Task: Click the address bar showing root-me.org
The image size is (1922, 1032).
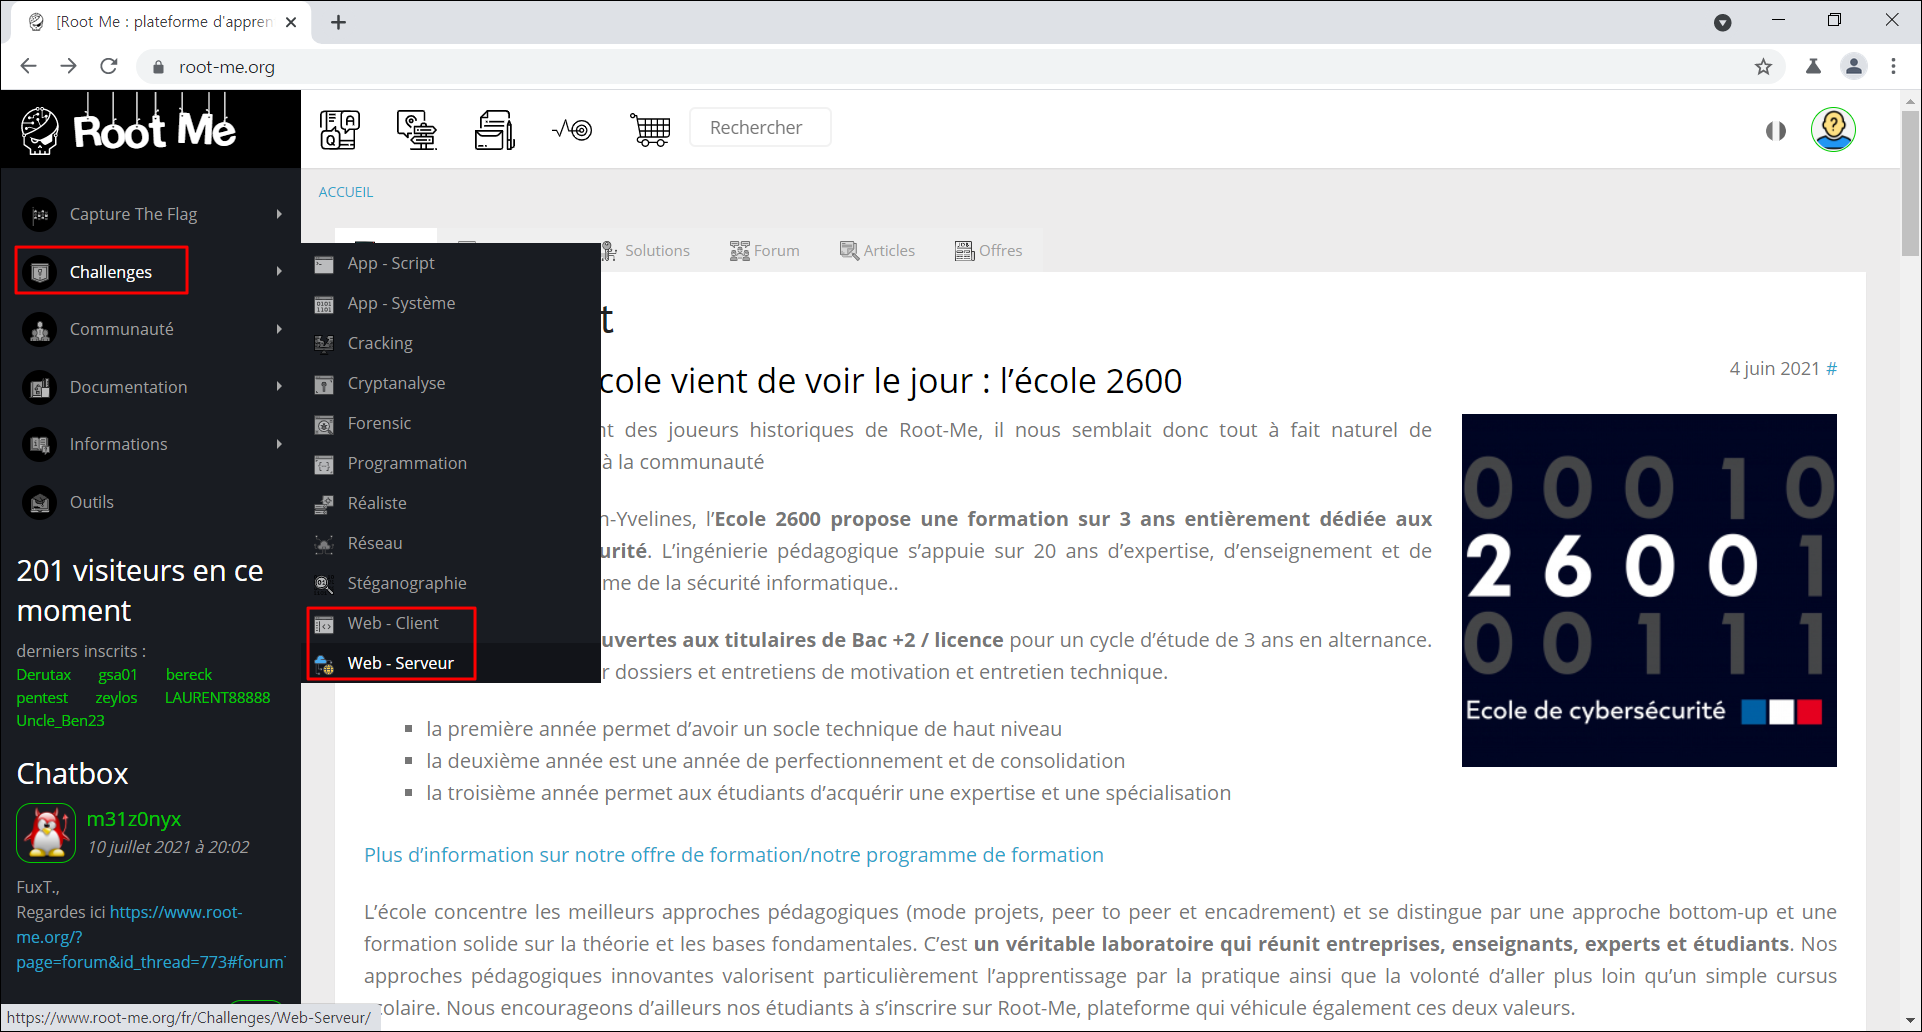Action: [x=940, y=66]
